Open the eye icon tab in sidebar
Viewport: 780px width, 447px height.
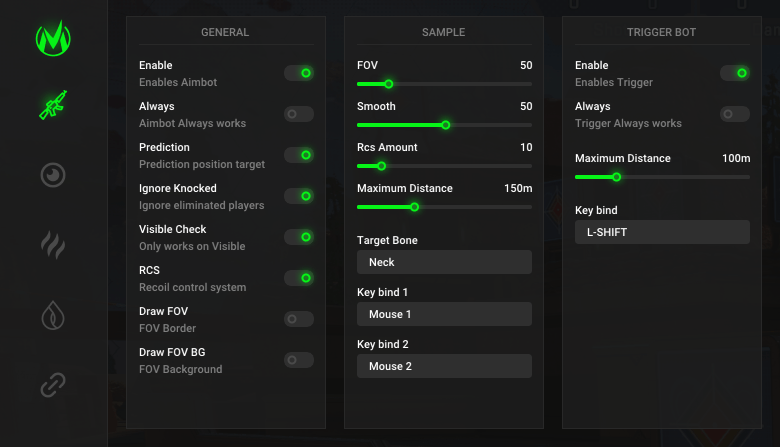[x=53, y=175]
